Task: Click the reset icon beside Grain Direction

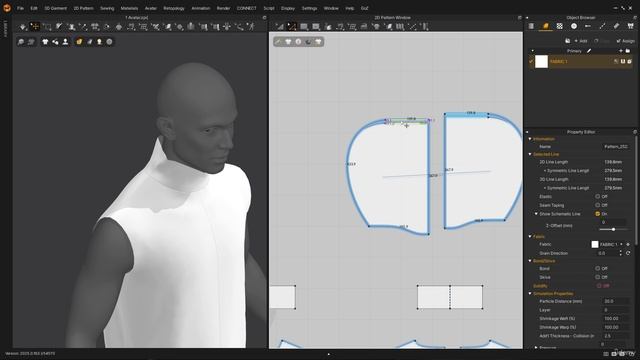Action: pyautogui.click(x=628, y=253)
